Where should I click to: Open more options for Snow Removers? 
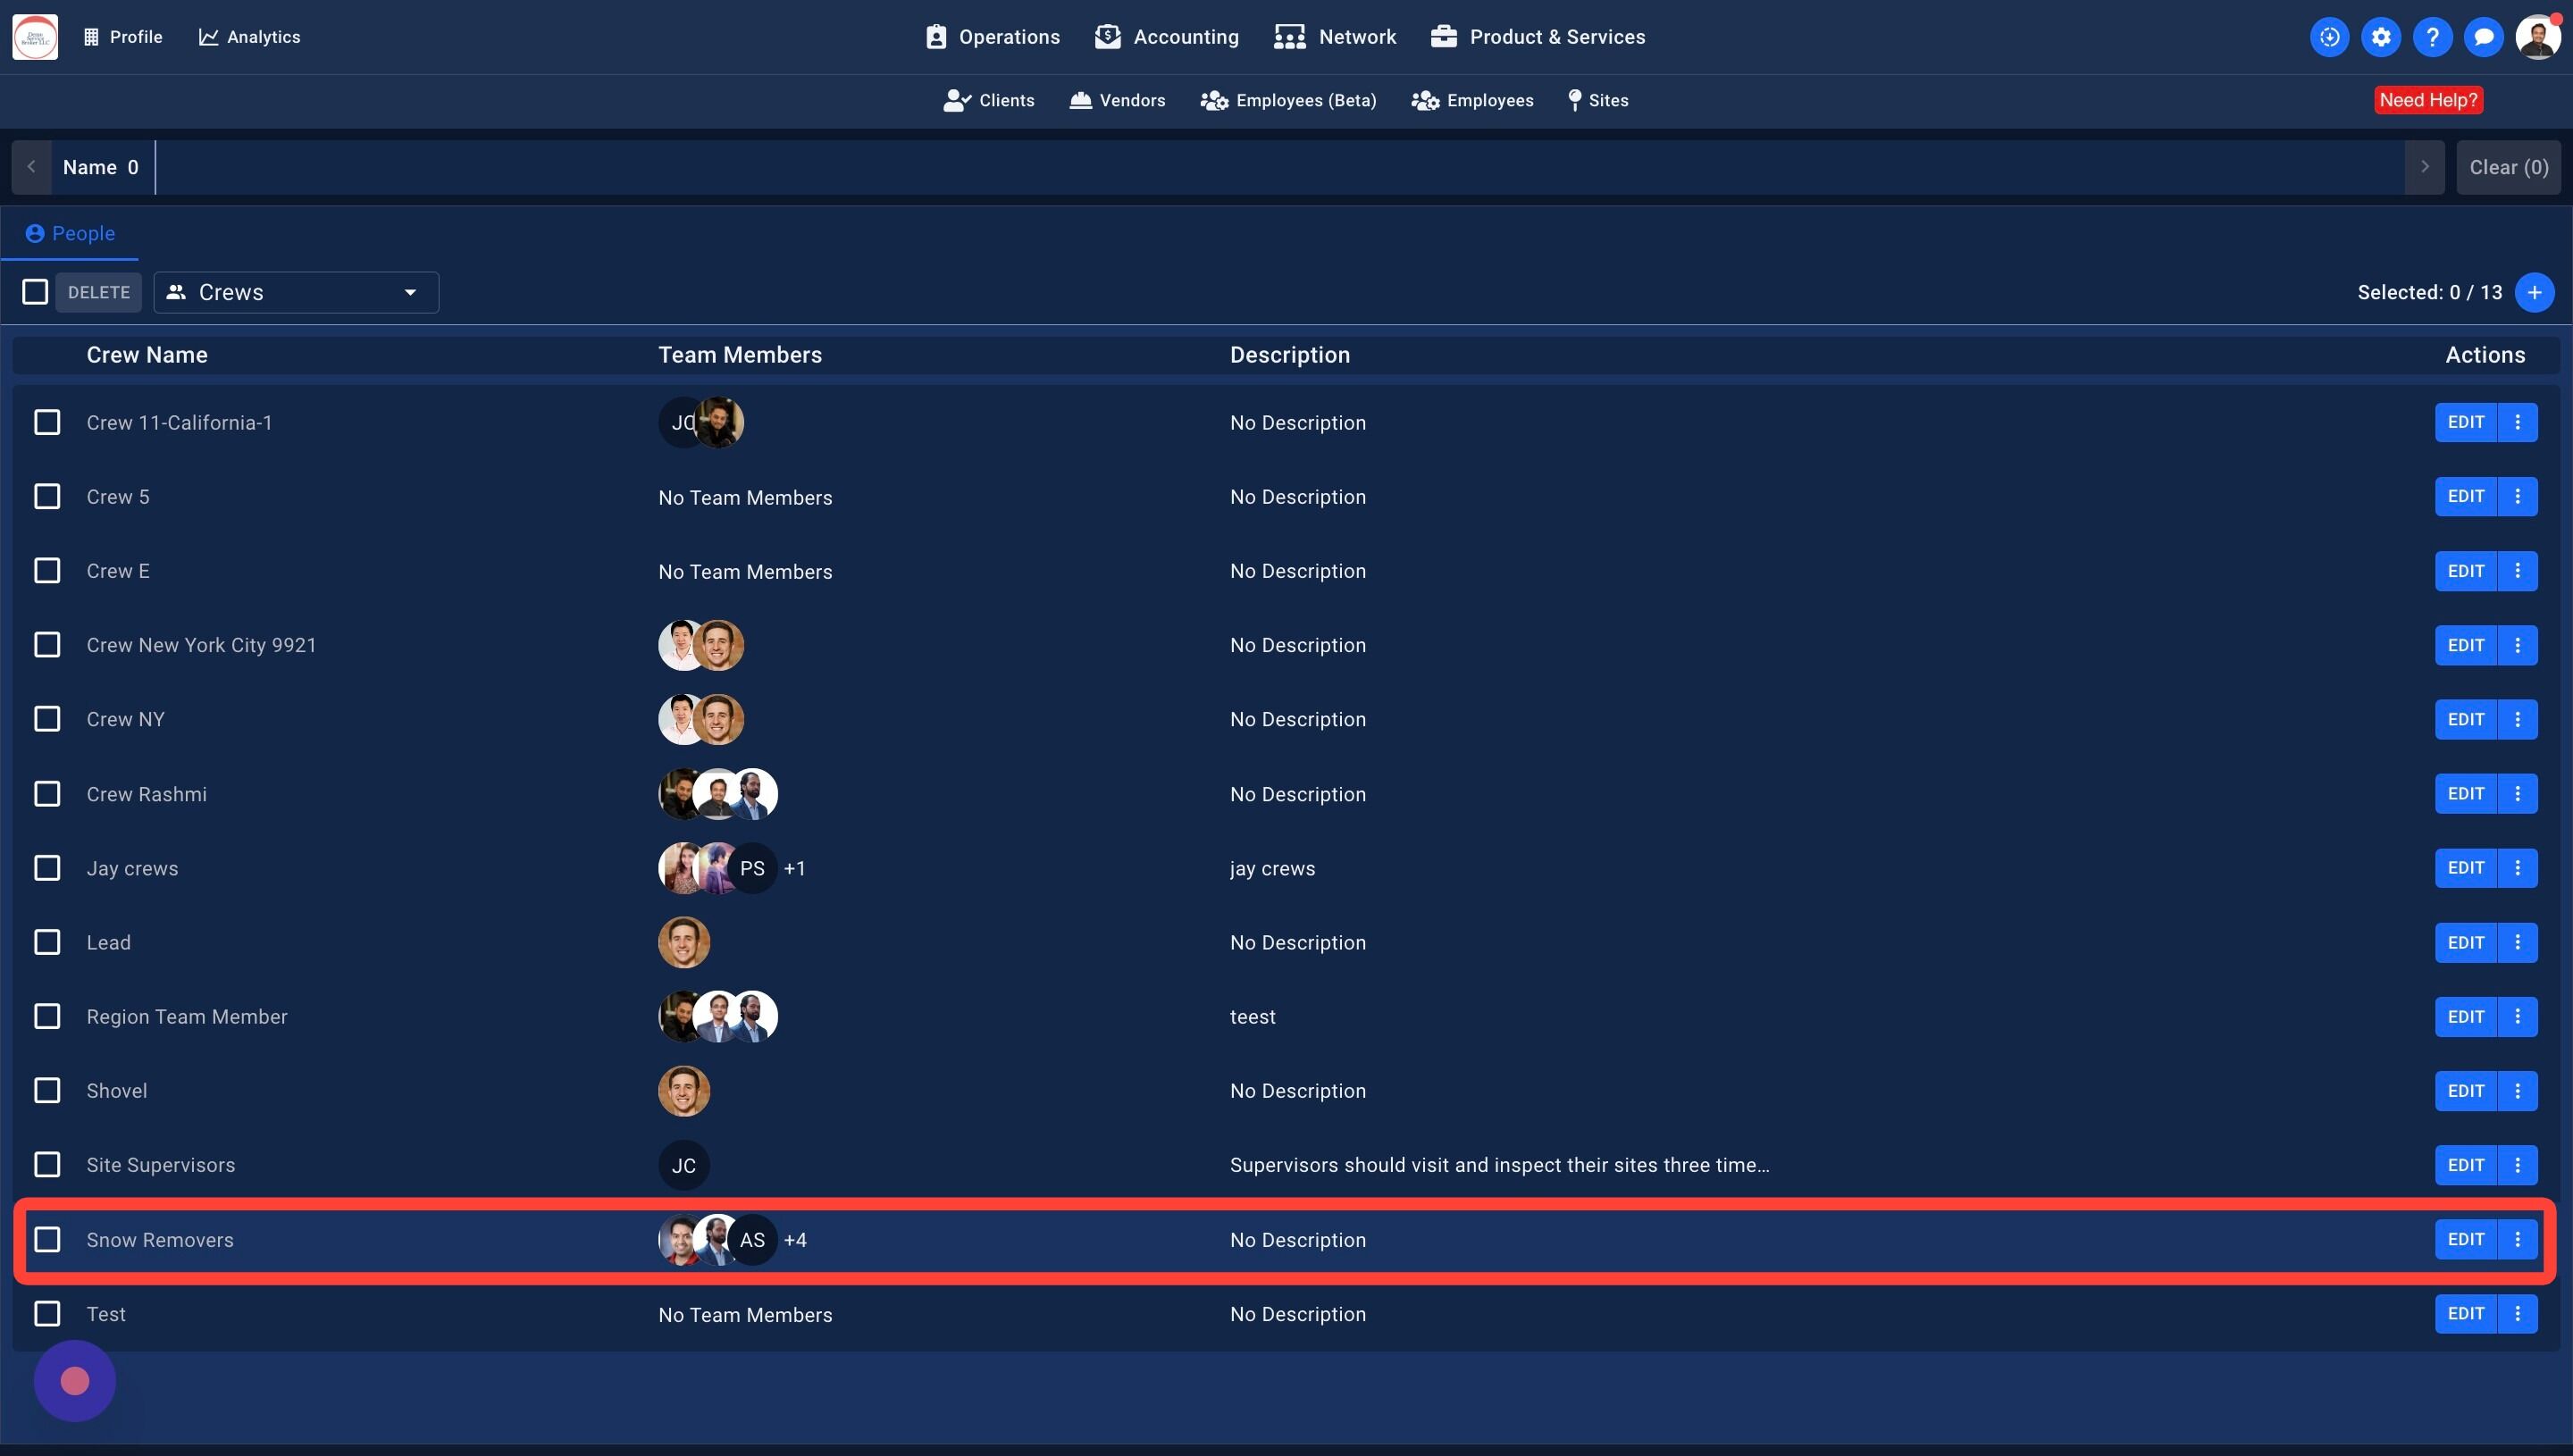click(2517, 1239)
